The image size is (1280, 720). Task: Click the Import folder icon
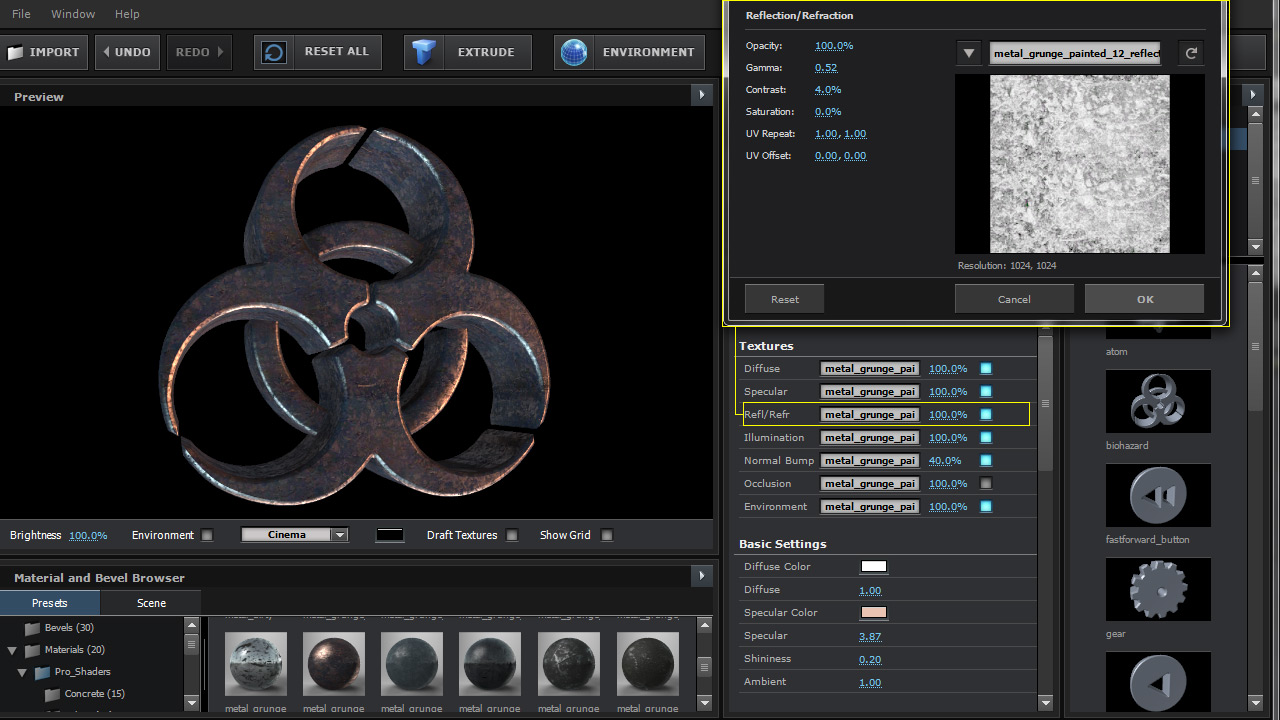(x=16, y=52)
